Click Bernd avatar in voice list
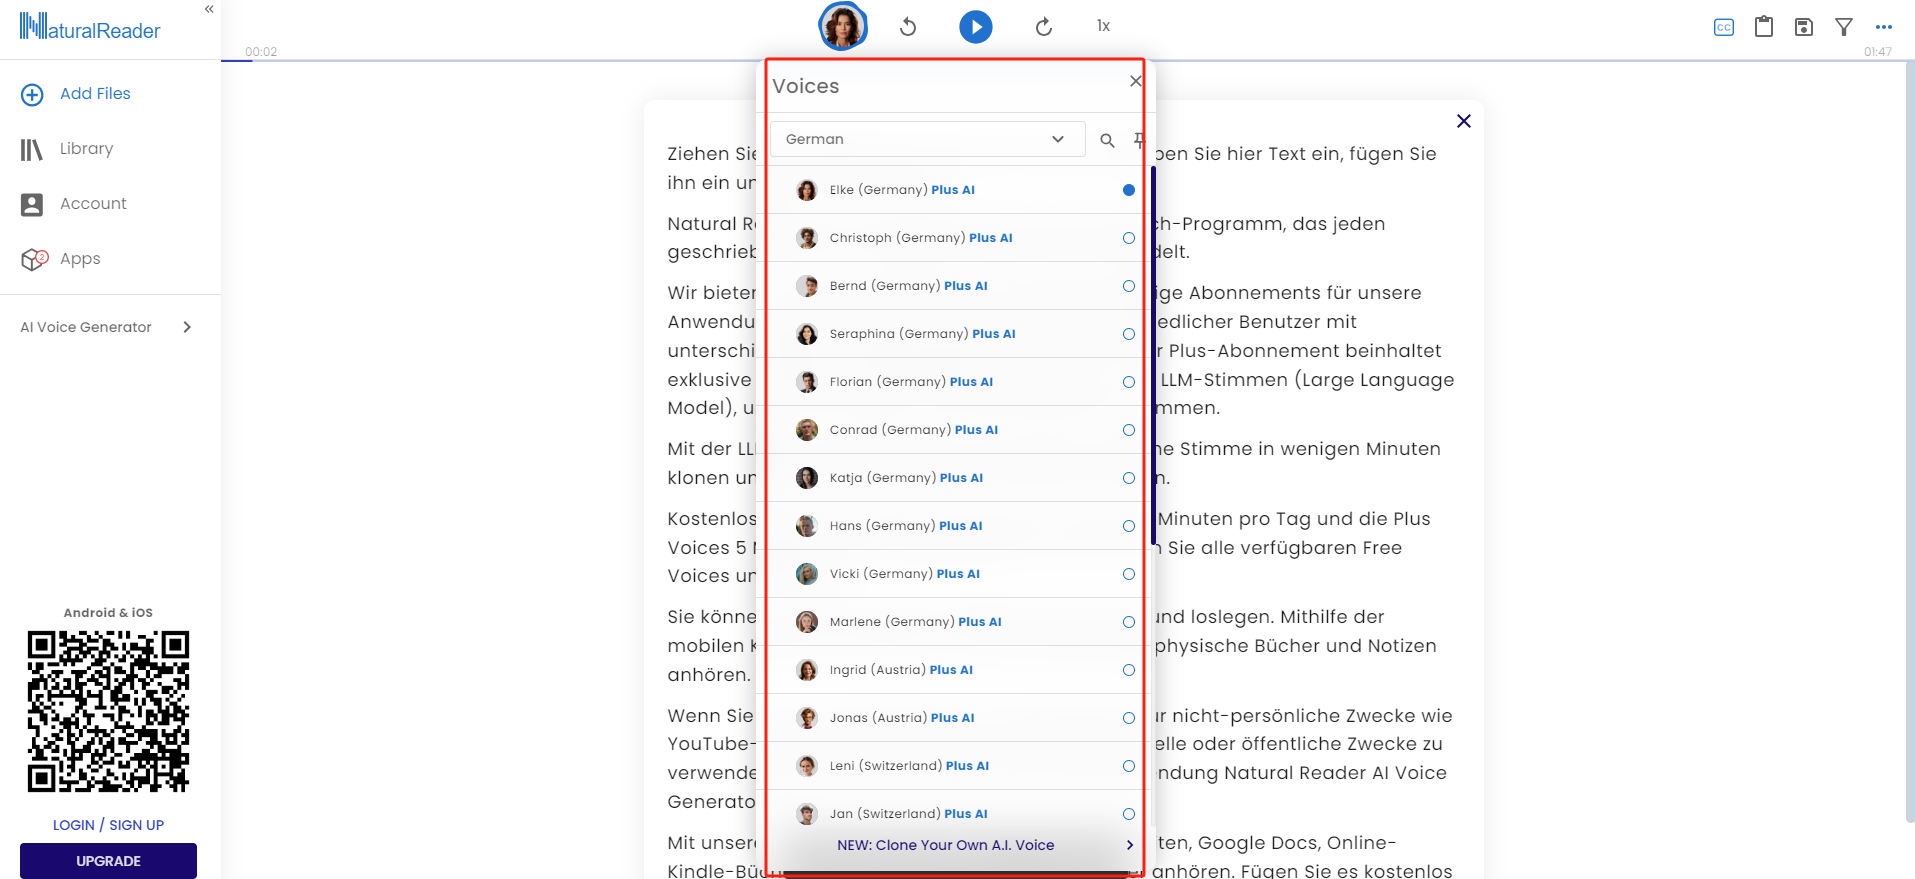This screenshot has width=1915, height=879. coord(807,286)
